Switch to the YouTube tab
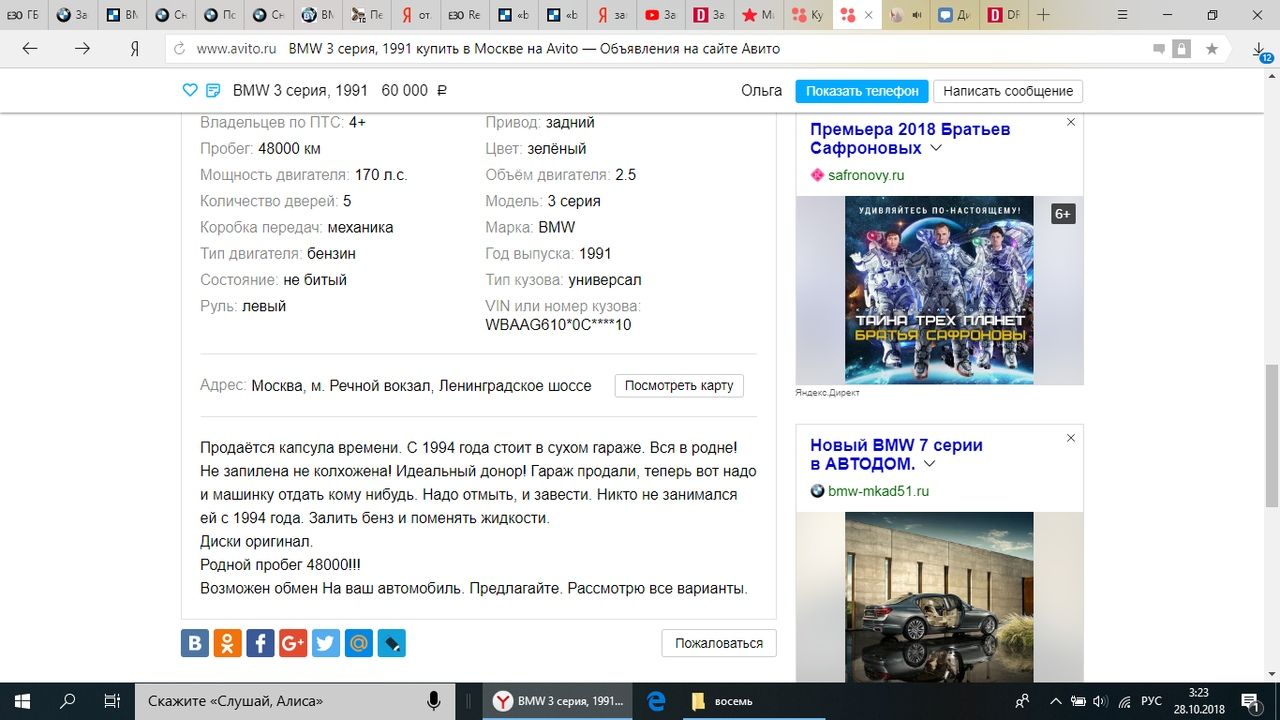Viewport: 1280px width, 720px height. click(x=662, y=15)
